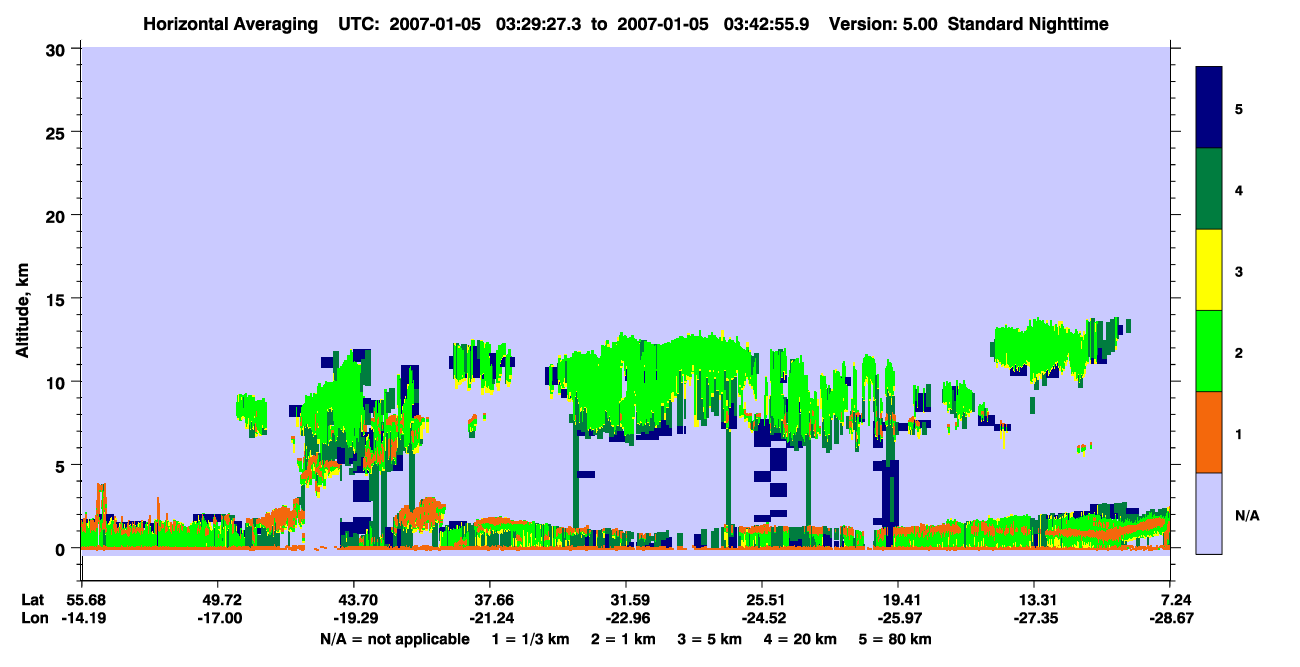1300x667 pixels.
Task: Click the lavender N/A color band
Action: (1209, 513)
